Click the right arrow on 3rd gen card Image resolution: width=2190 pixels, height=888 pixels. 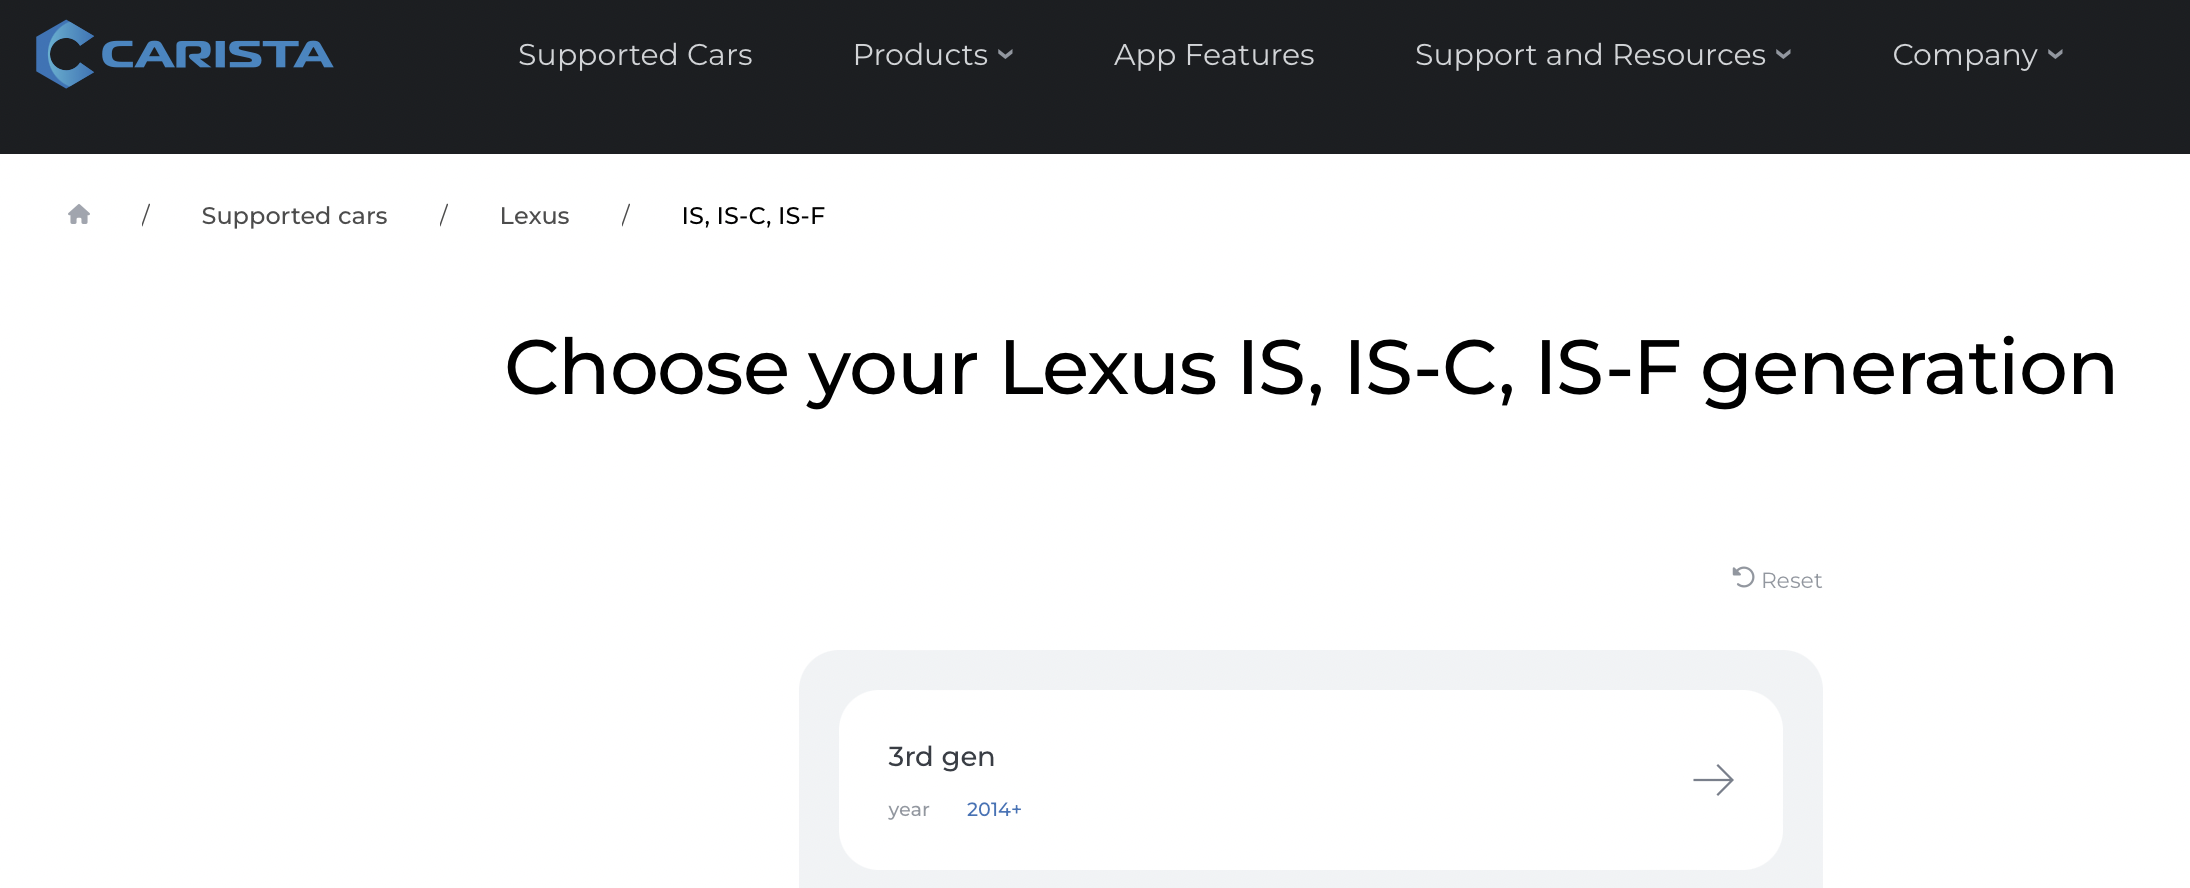coord(1713,780)
